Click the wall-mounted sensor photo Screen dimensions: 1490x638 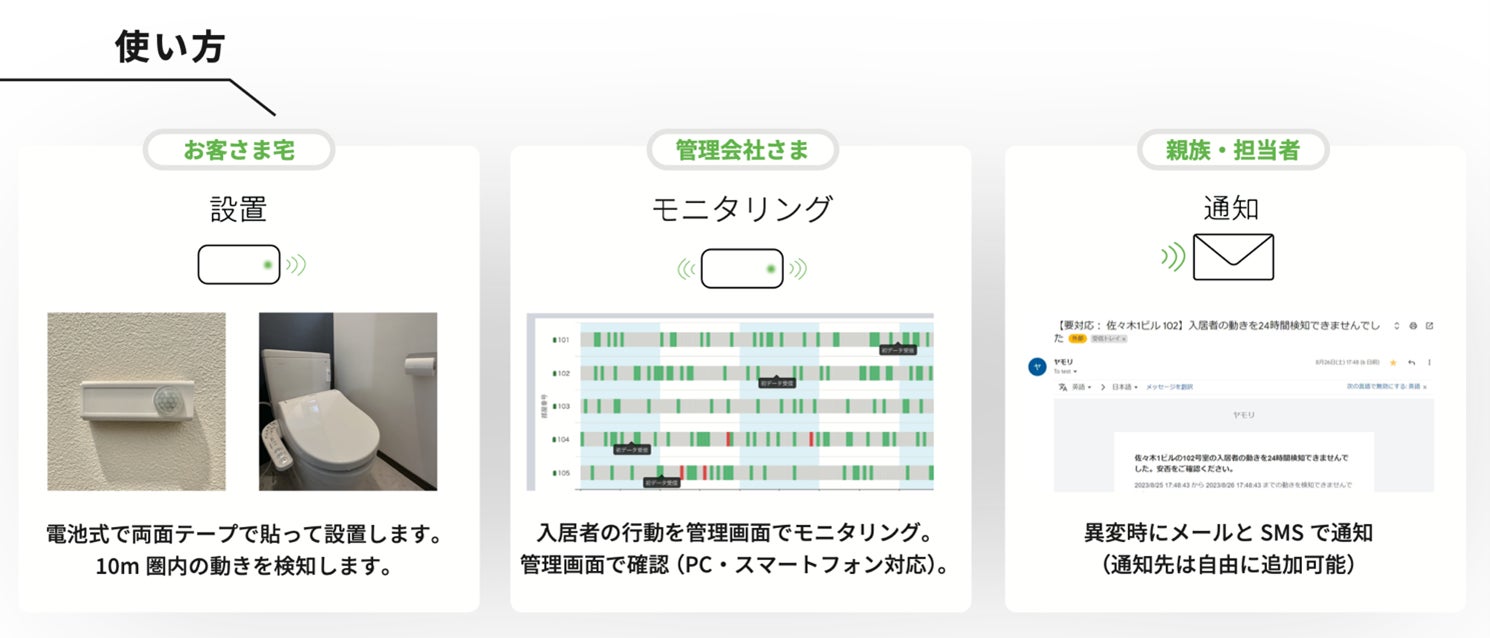coord(137,401)
